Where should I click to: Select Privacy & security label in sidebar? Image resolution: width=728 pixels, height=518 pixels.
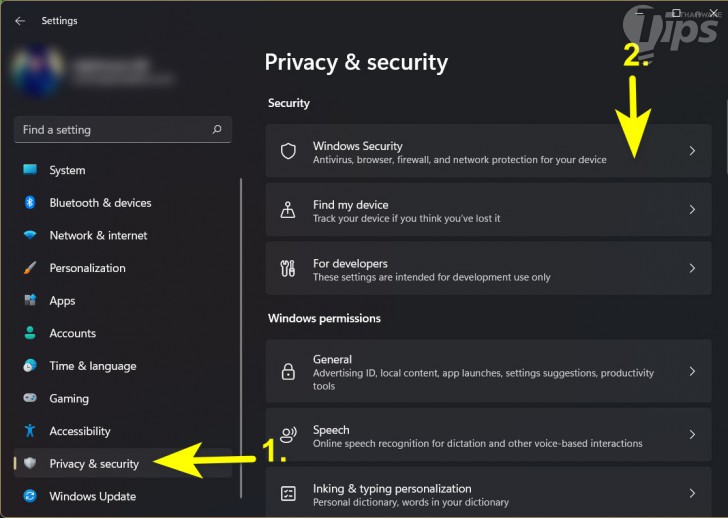tap(94, 464)
